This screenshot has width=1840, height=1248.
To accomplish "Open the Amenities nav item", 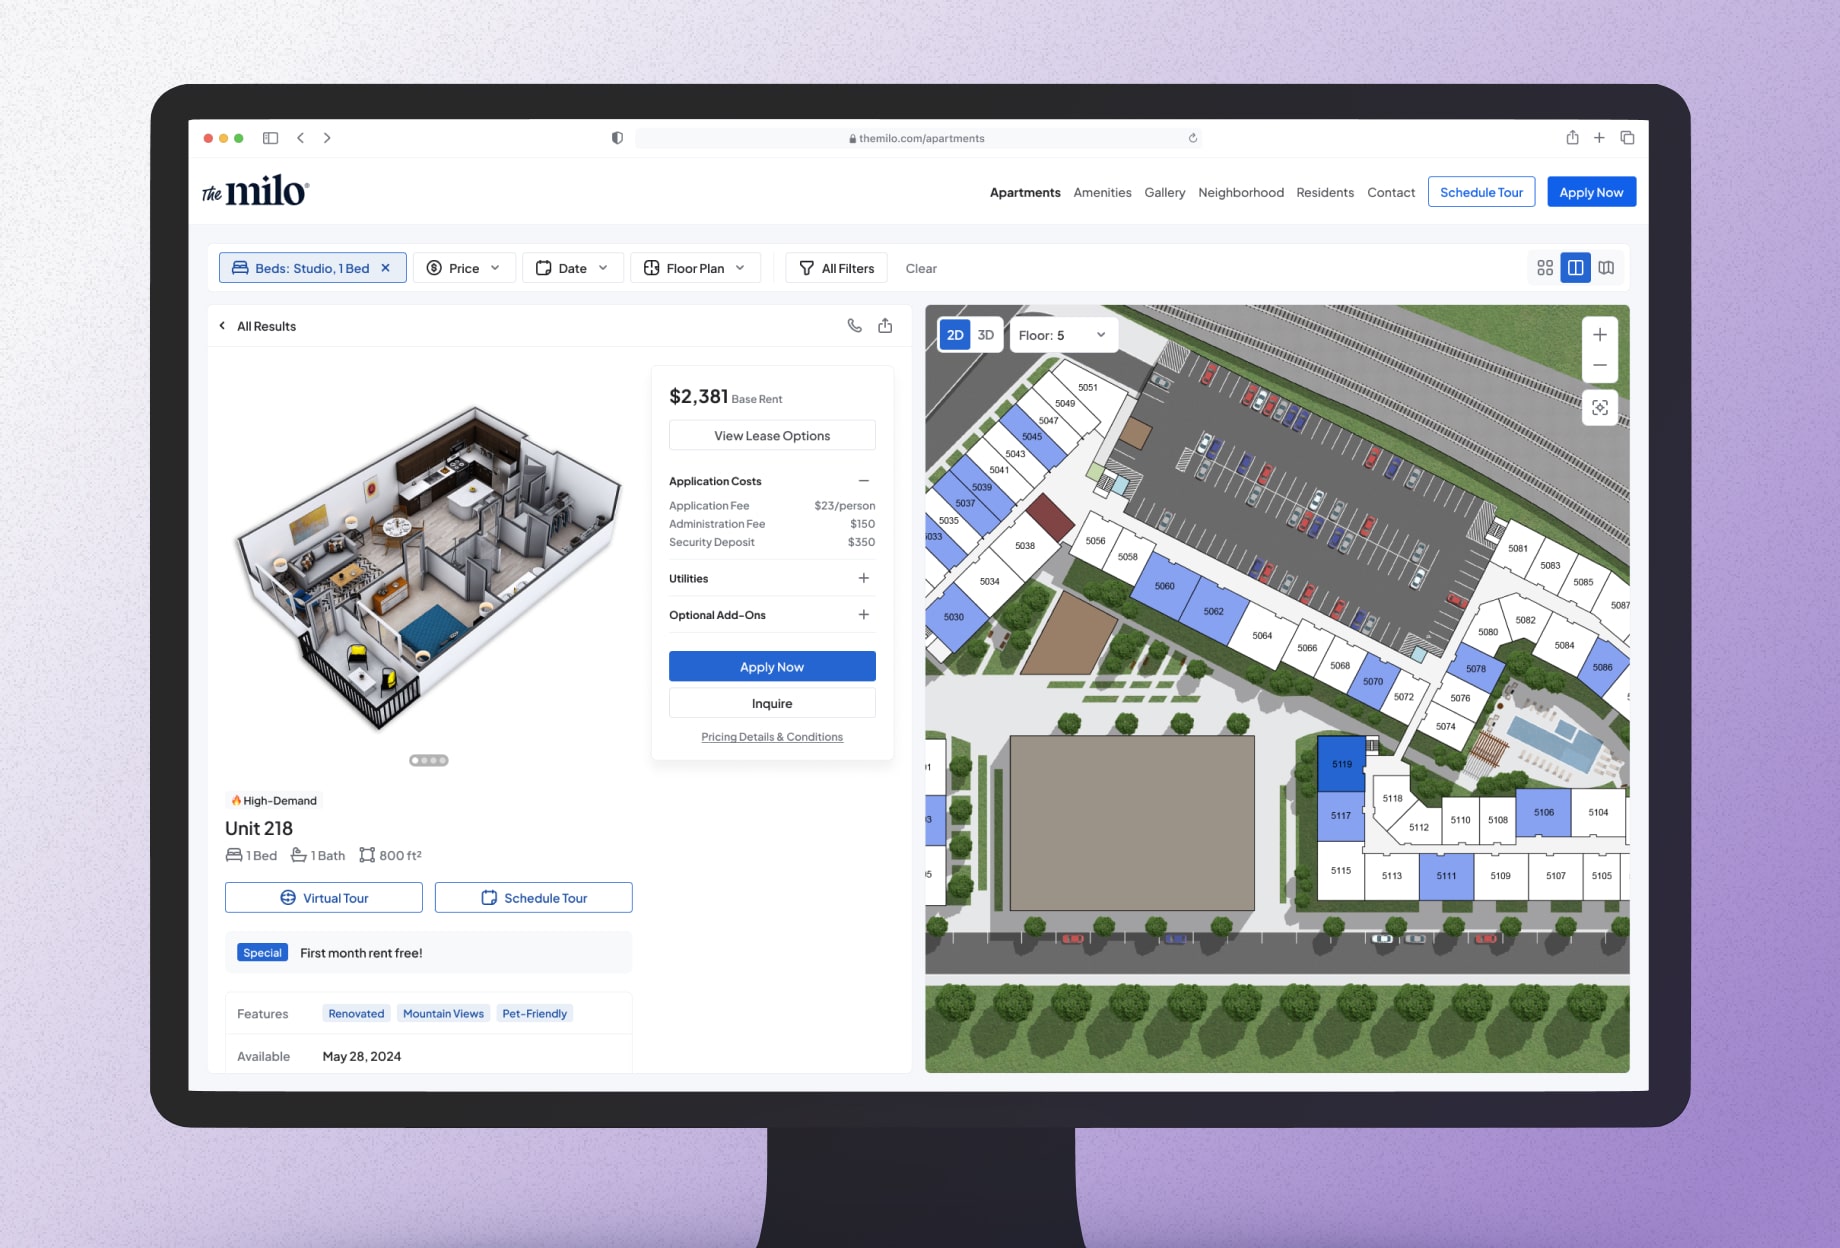I will coord(1102,192).
